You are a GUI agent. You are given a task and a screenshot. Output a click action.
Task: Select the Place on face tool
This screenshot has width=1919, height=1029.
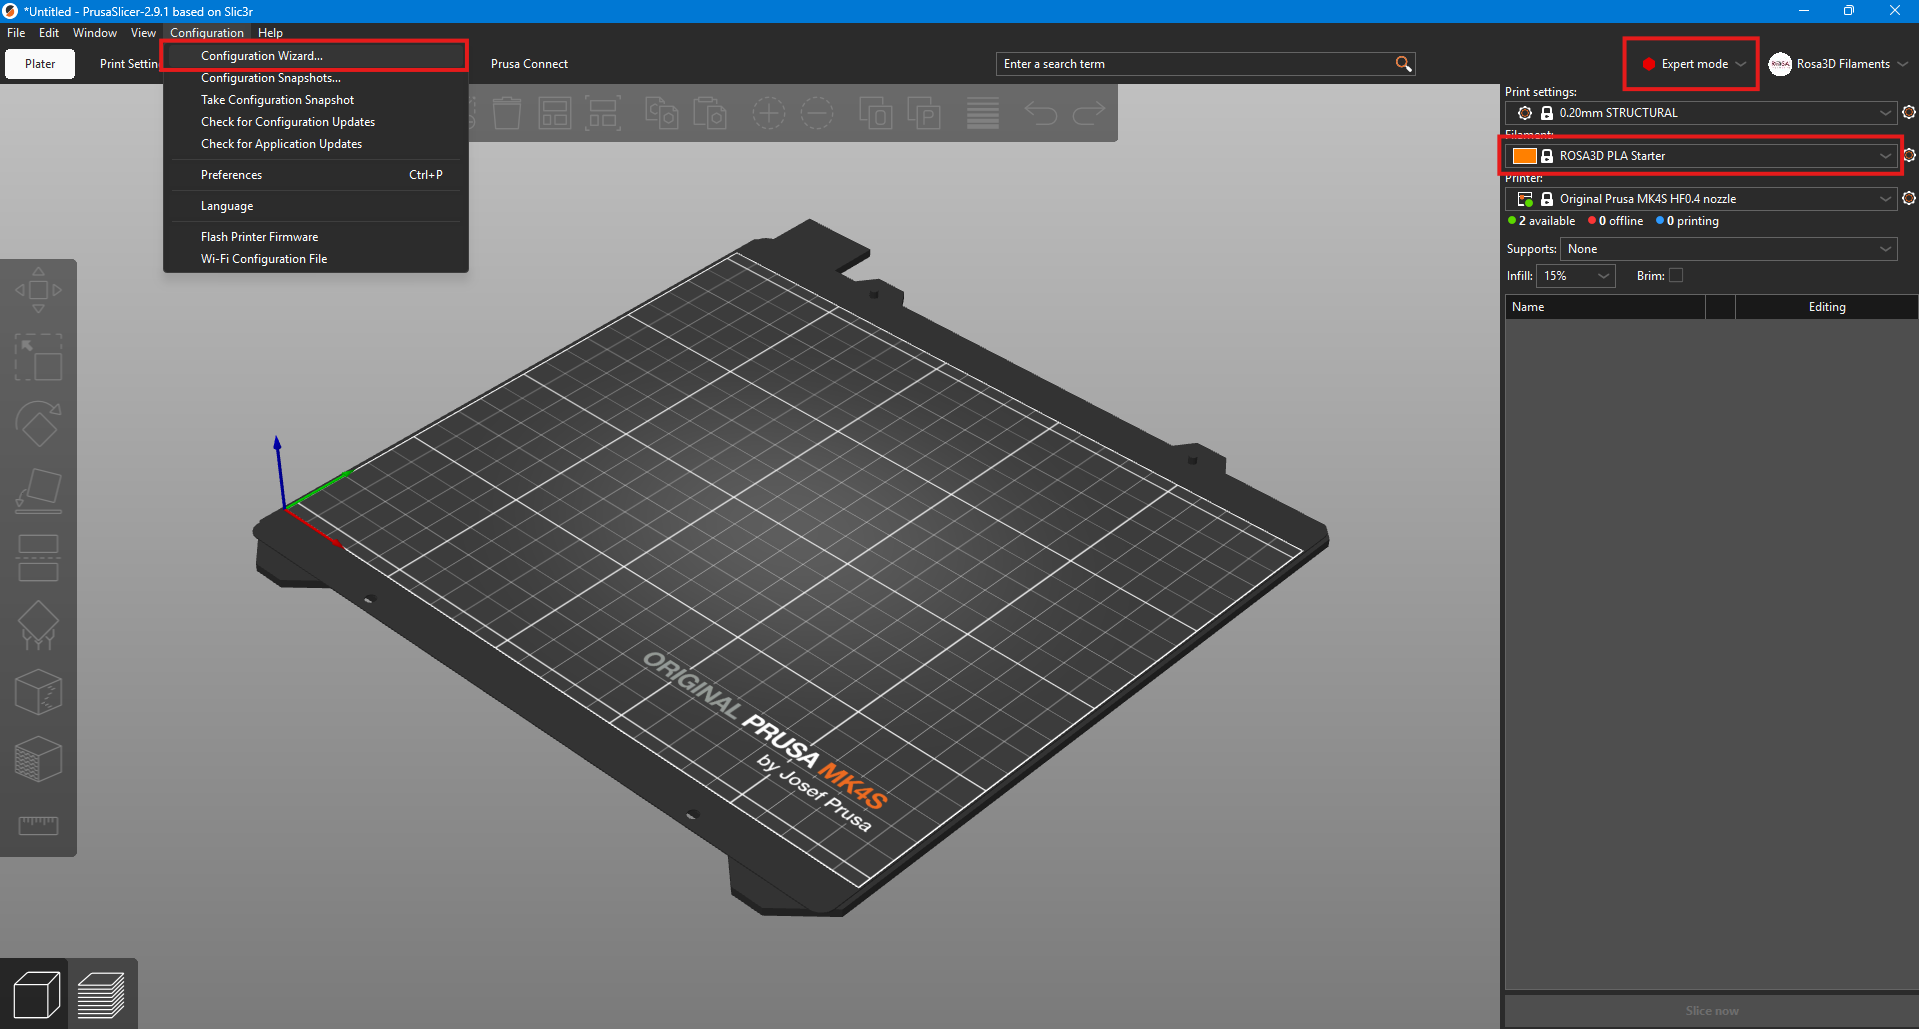click(x=38, y=491)
